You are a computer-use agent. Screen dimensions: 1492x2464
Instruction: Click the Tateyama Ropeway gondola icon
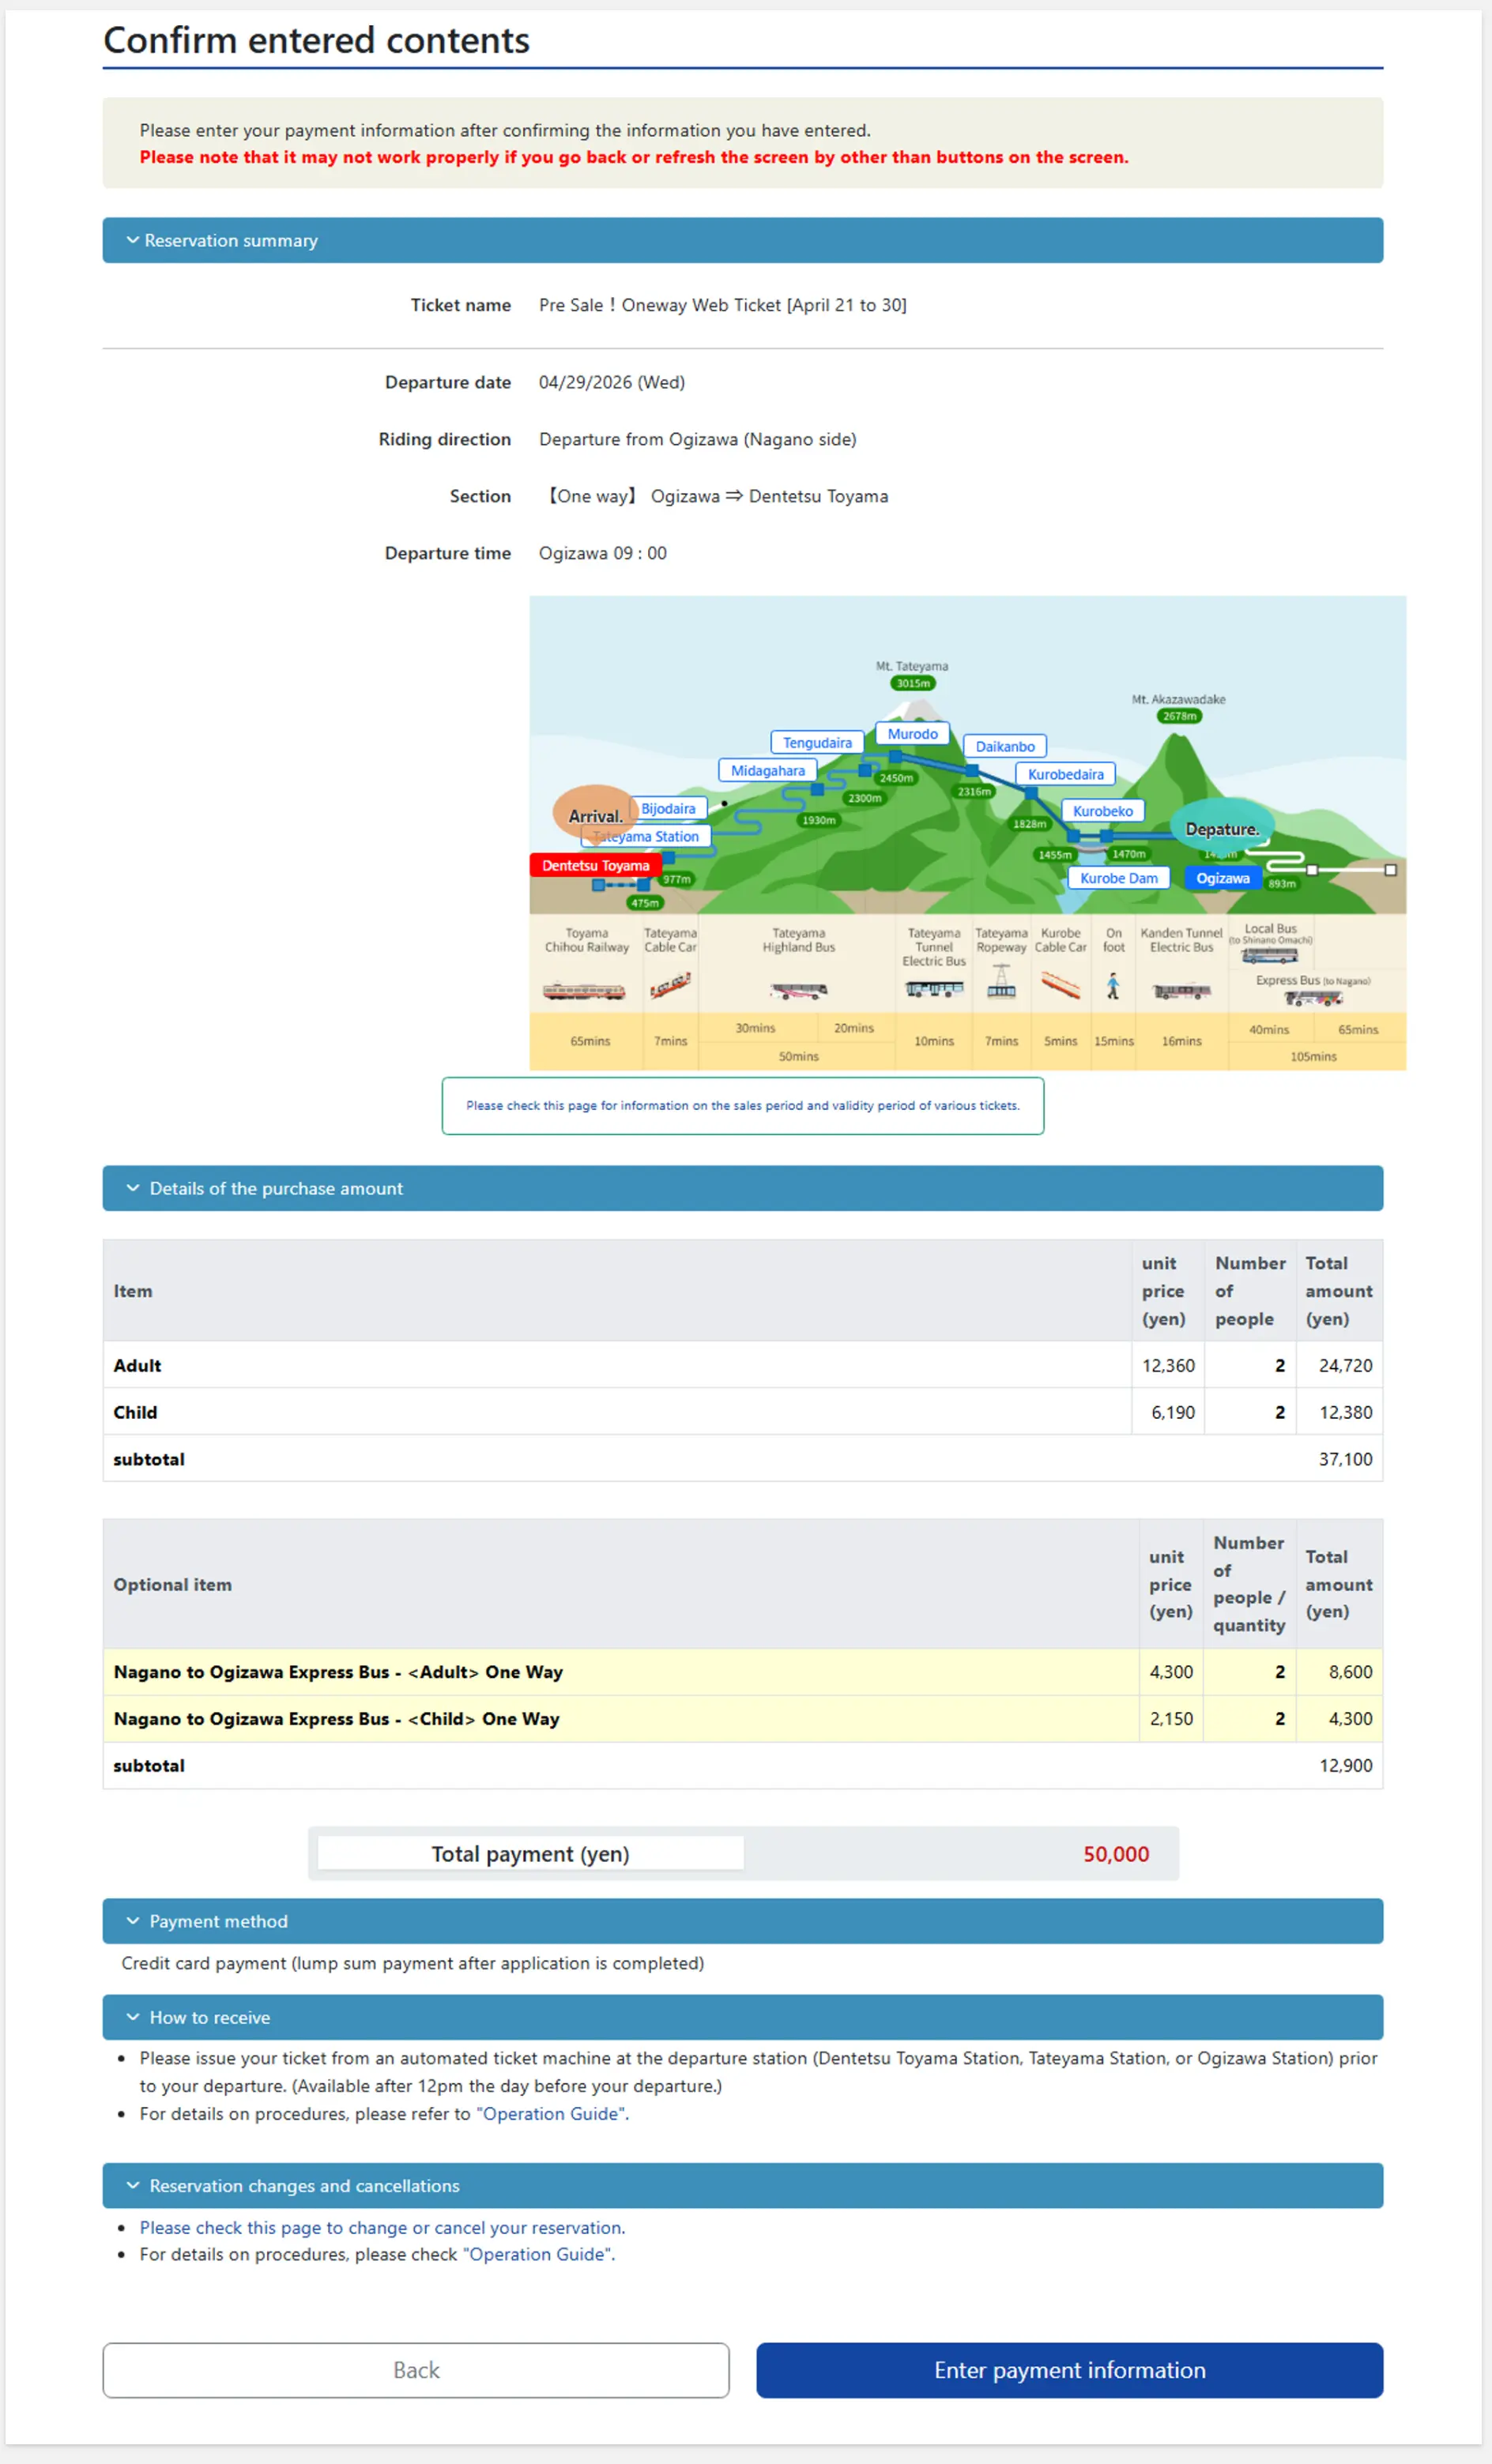[1001, 987]
